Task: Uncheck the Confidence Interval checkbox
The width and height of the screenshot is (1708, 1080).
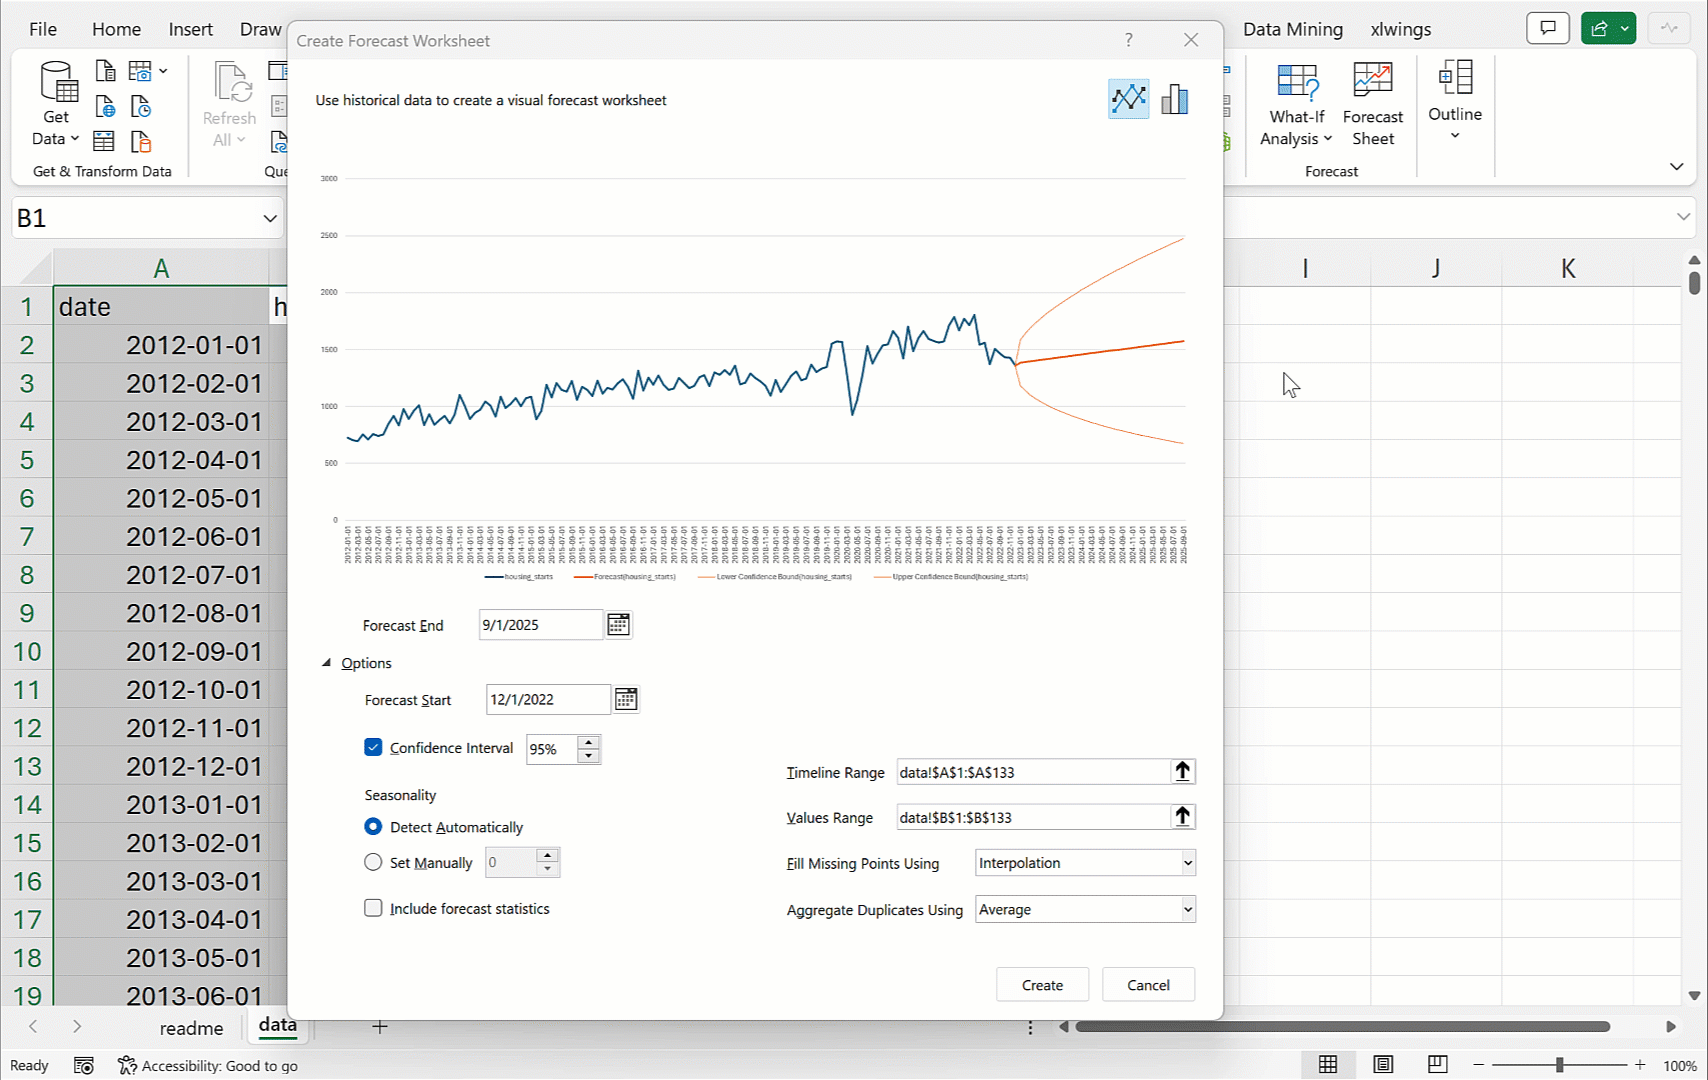Action: click(373, 748)
